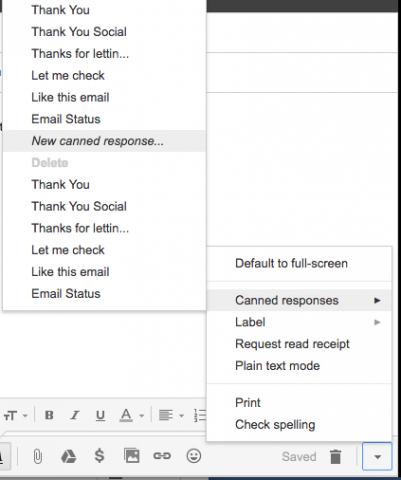Click the more options arrow button

[x=377, y=456]
